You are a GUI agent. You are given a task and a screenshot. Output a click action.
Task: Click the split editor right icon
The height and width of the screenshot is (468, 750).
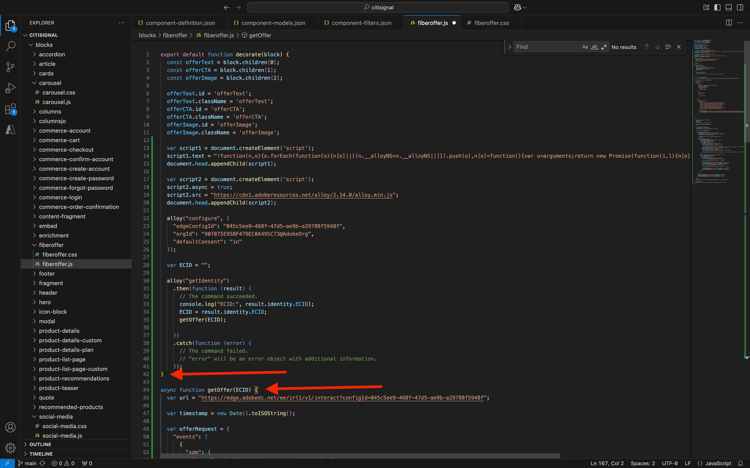[x=729, y=22]
